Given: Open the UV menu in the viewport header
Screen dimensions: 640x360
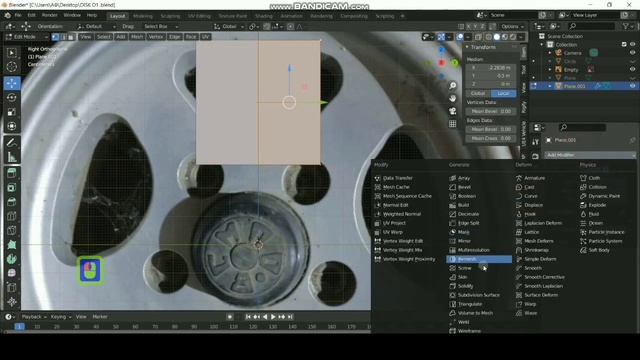Looking at the screenshot, I should (205, 37).
